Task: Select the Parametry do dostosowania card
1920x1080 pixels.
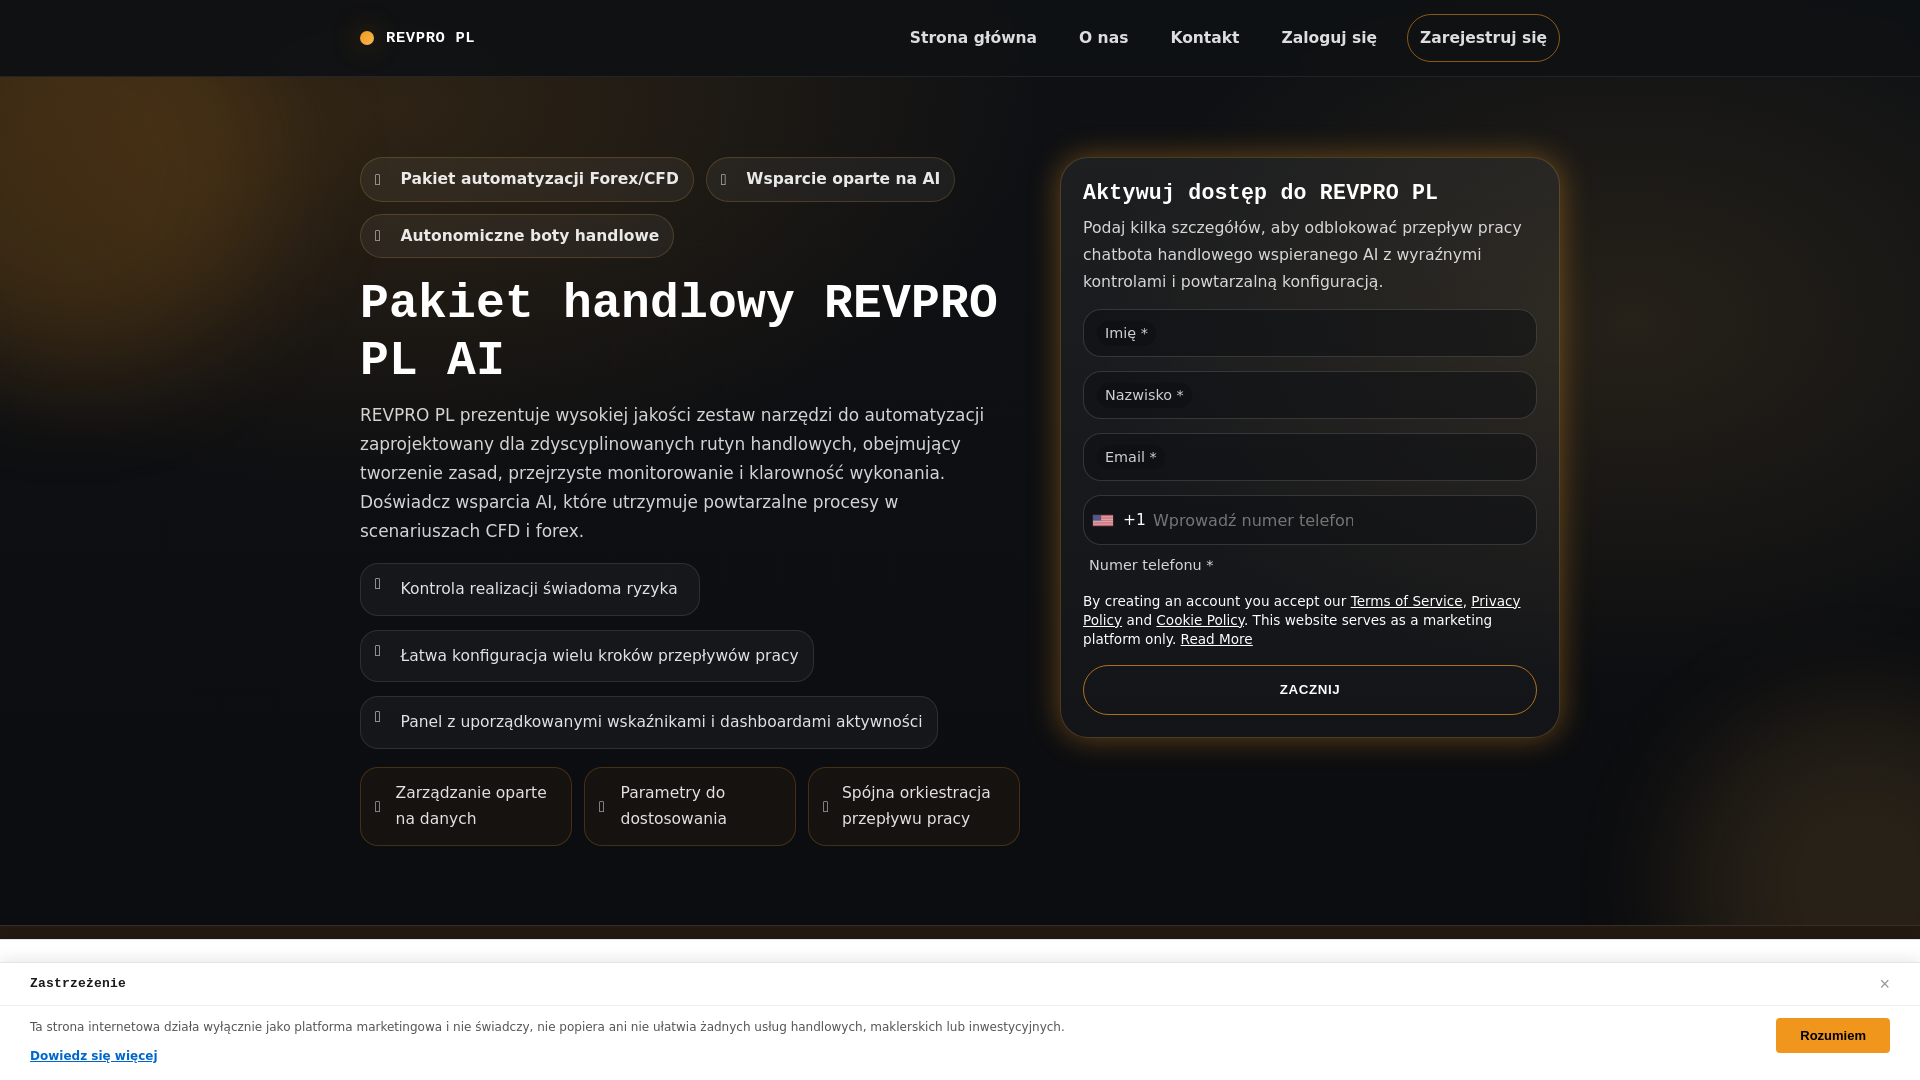Action: pos(690,806)
